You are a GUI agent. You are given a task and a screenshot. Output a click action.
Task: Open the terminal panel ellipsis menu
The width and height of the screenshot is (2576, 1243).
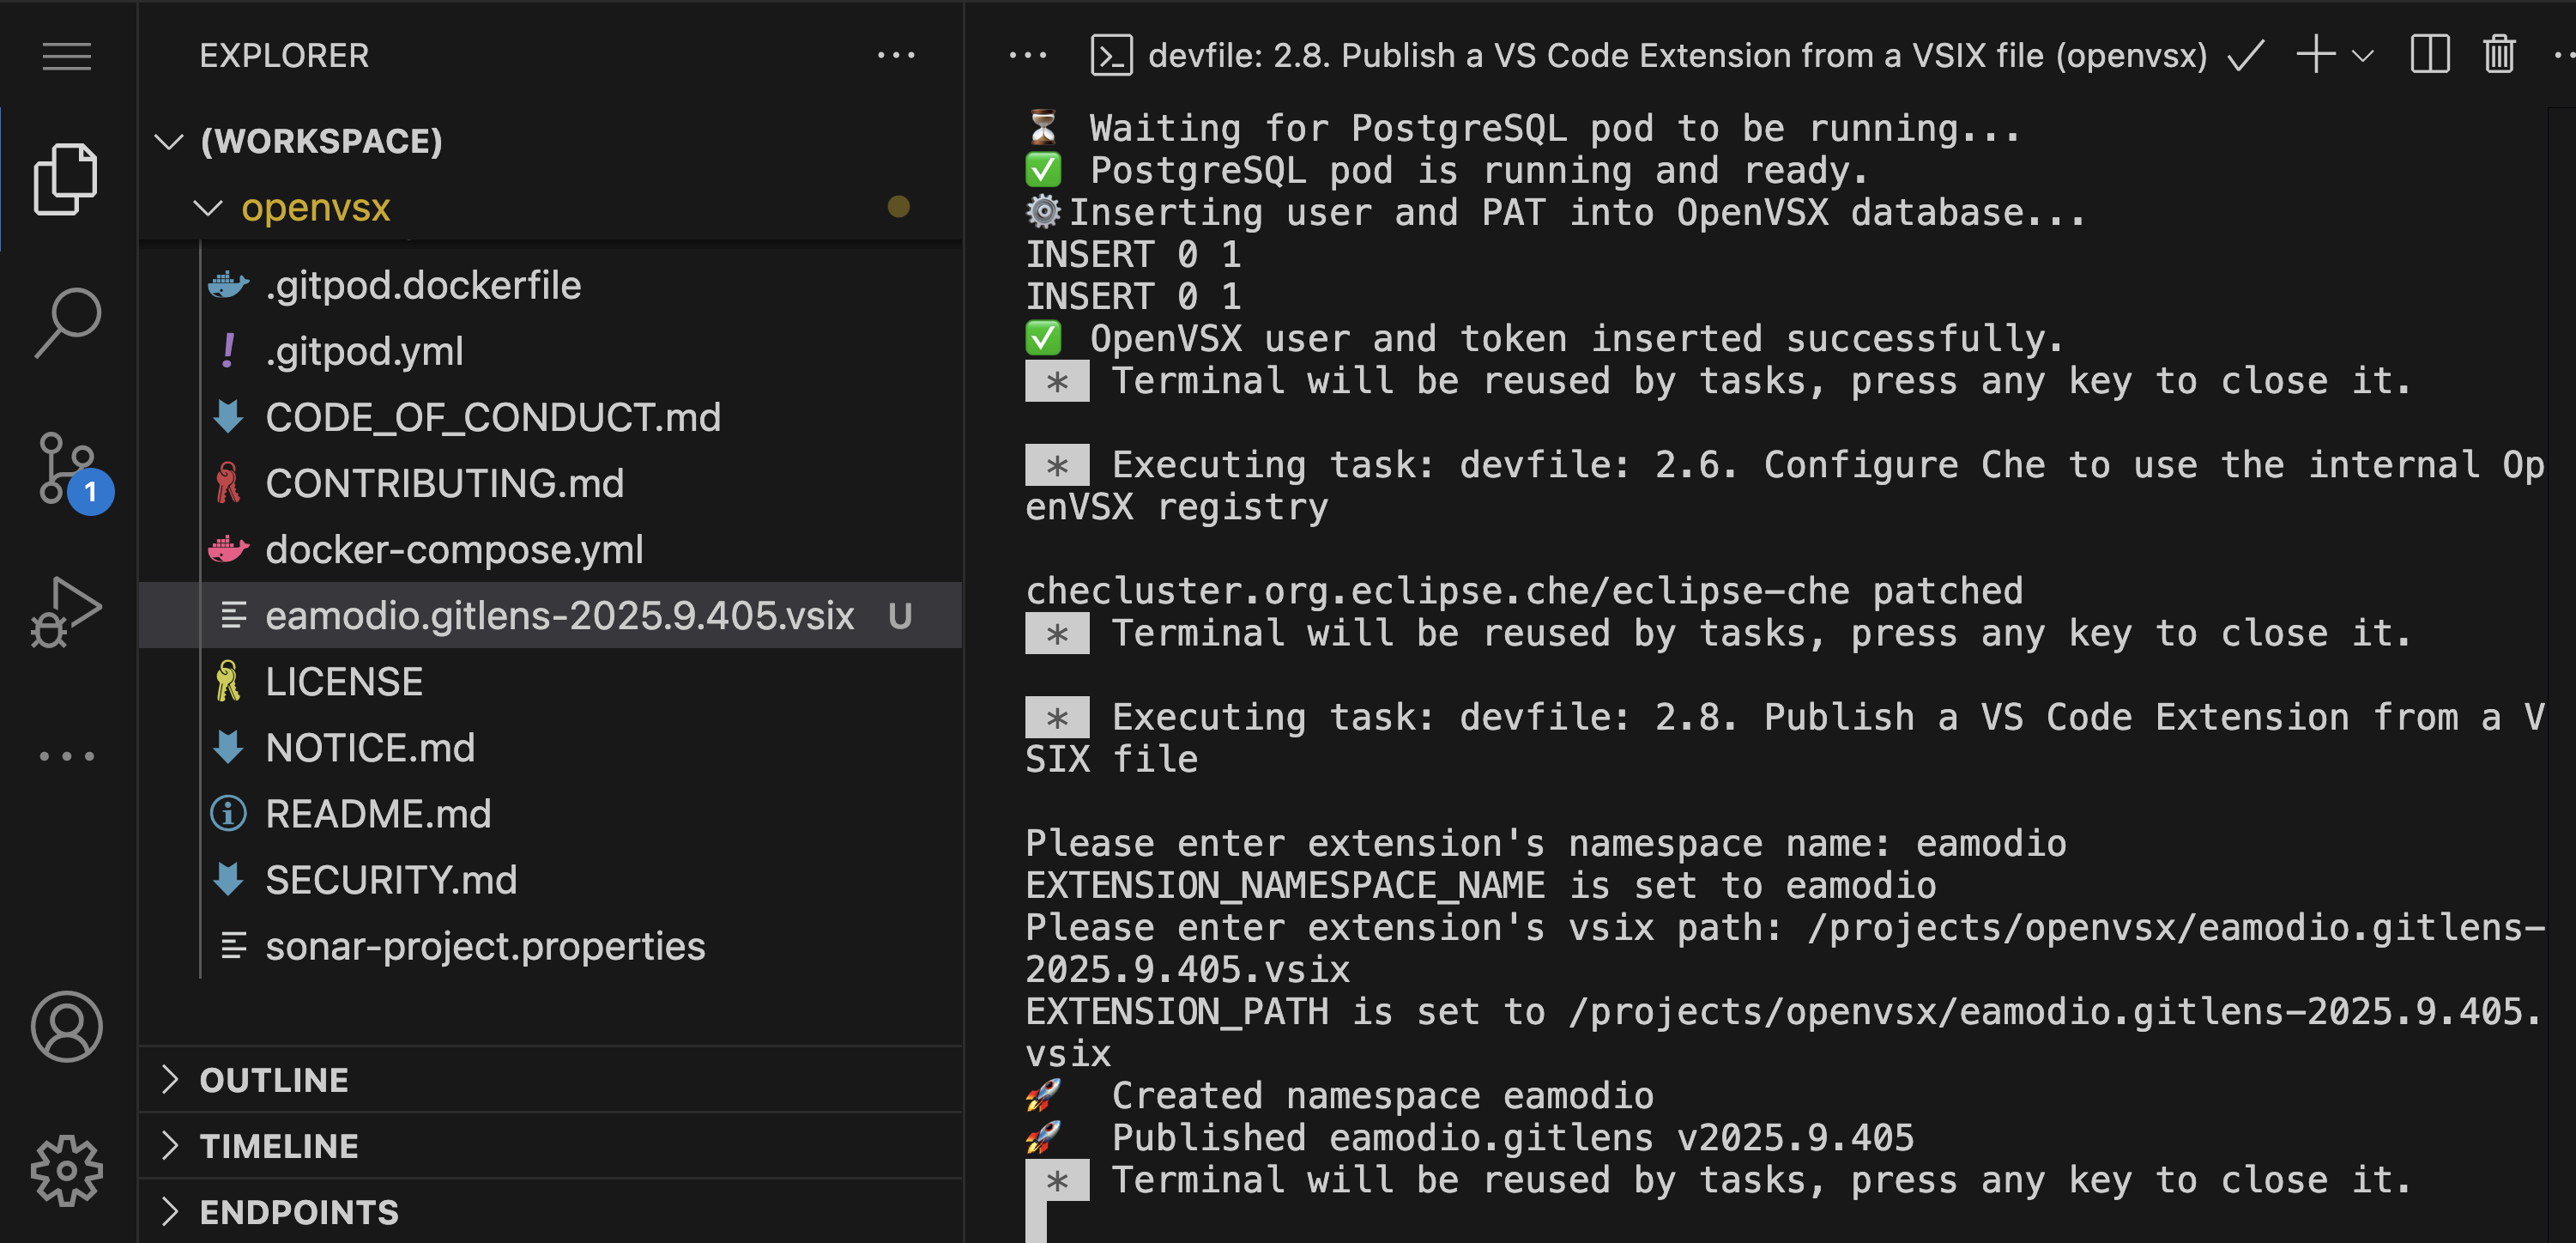coord(1027,56)
